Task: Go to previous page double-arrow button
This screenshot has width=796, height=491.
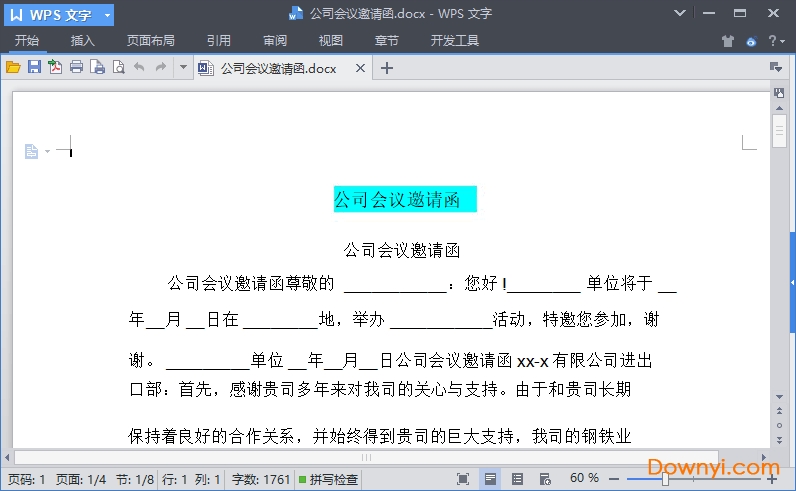Action: click(x=779, y=411)
